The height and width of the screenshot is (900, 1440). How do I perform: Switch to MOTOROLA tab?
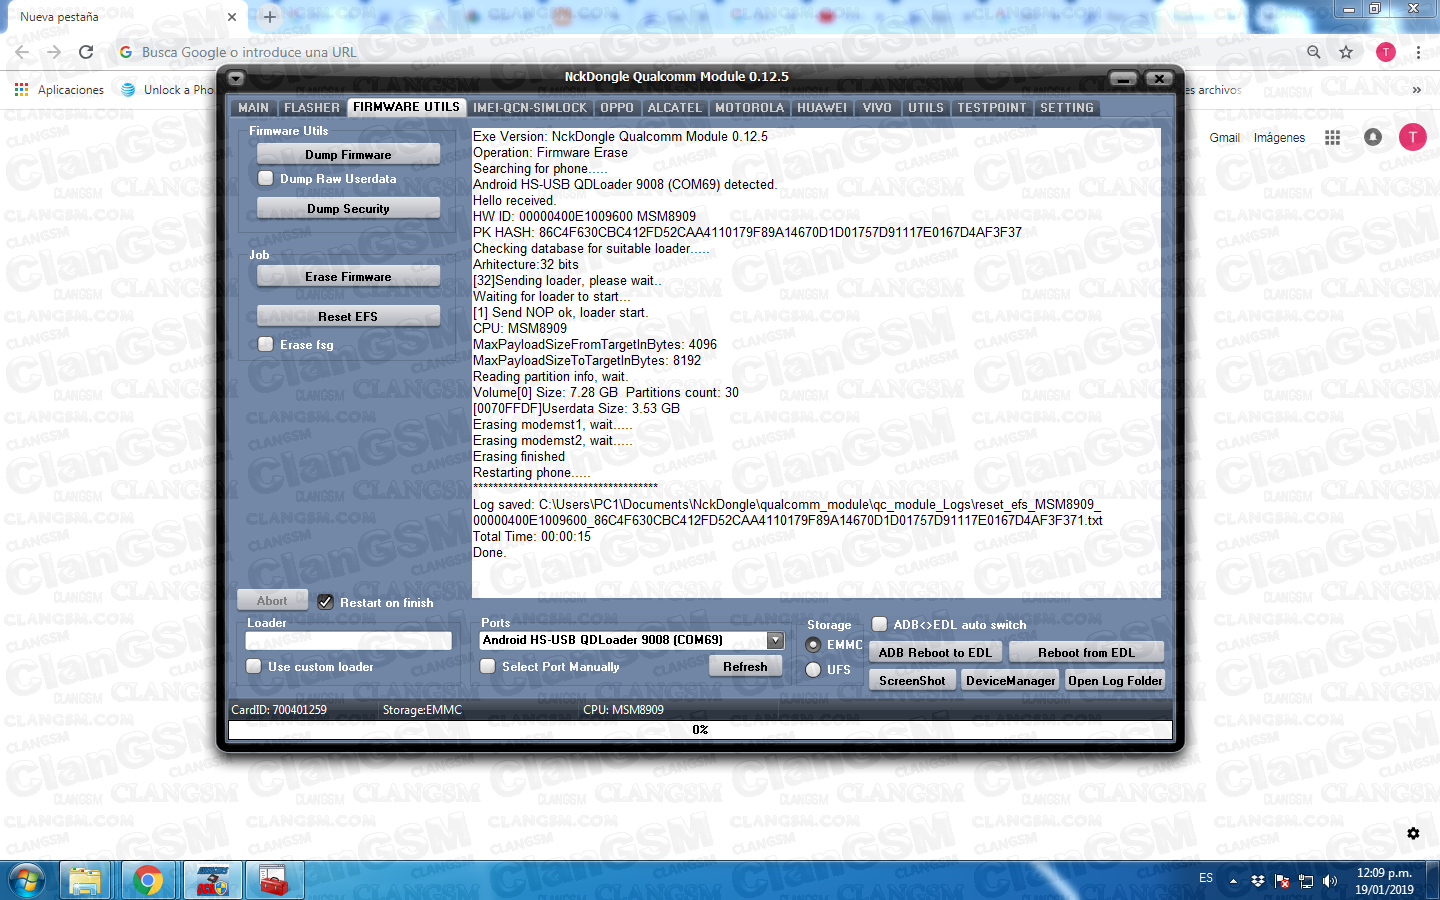750,108
